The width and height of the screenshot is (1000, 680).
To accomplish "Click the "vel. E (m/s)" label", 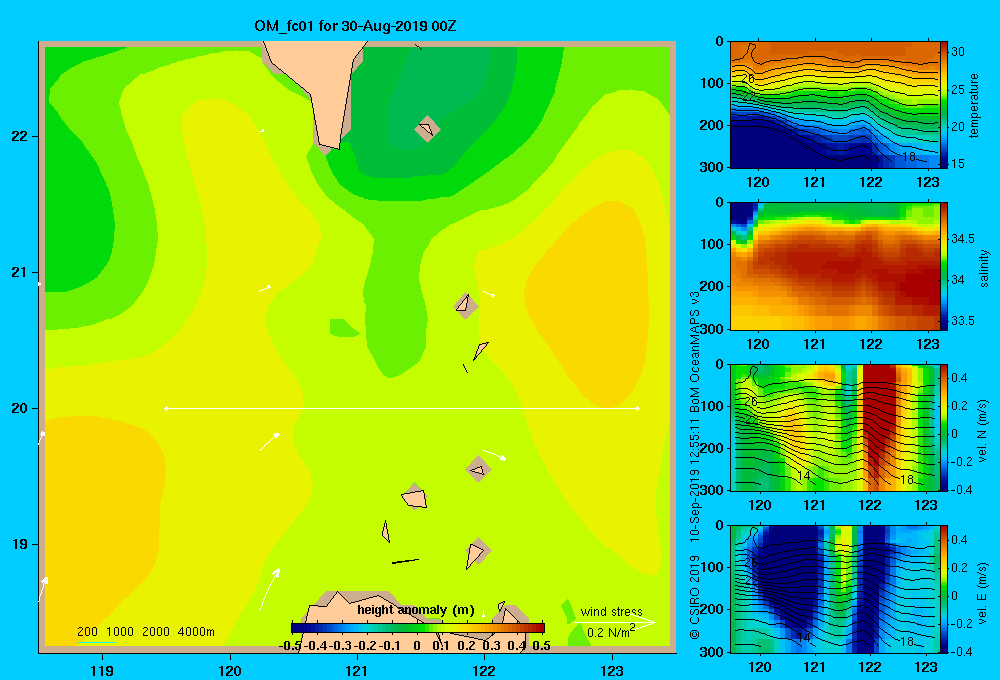I will 982,593.
